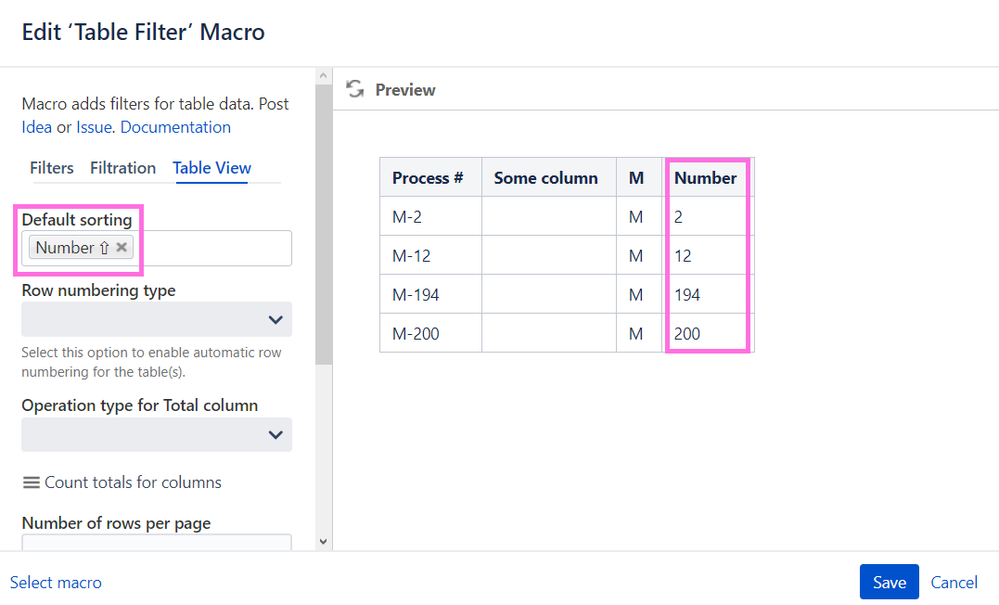Follow the Documentation link
This screenshot has width=999, height=605.
point(175,127)
